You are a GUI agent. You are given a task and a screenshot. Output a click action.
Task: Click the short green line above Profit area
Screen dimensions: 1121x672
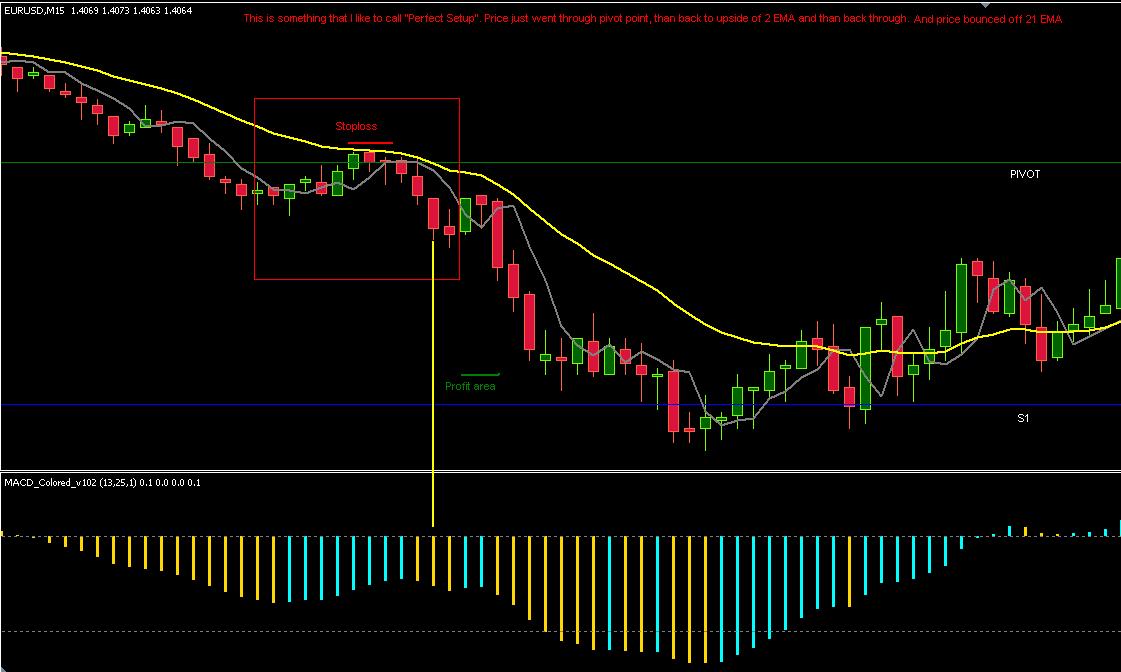click(480, 374)
